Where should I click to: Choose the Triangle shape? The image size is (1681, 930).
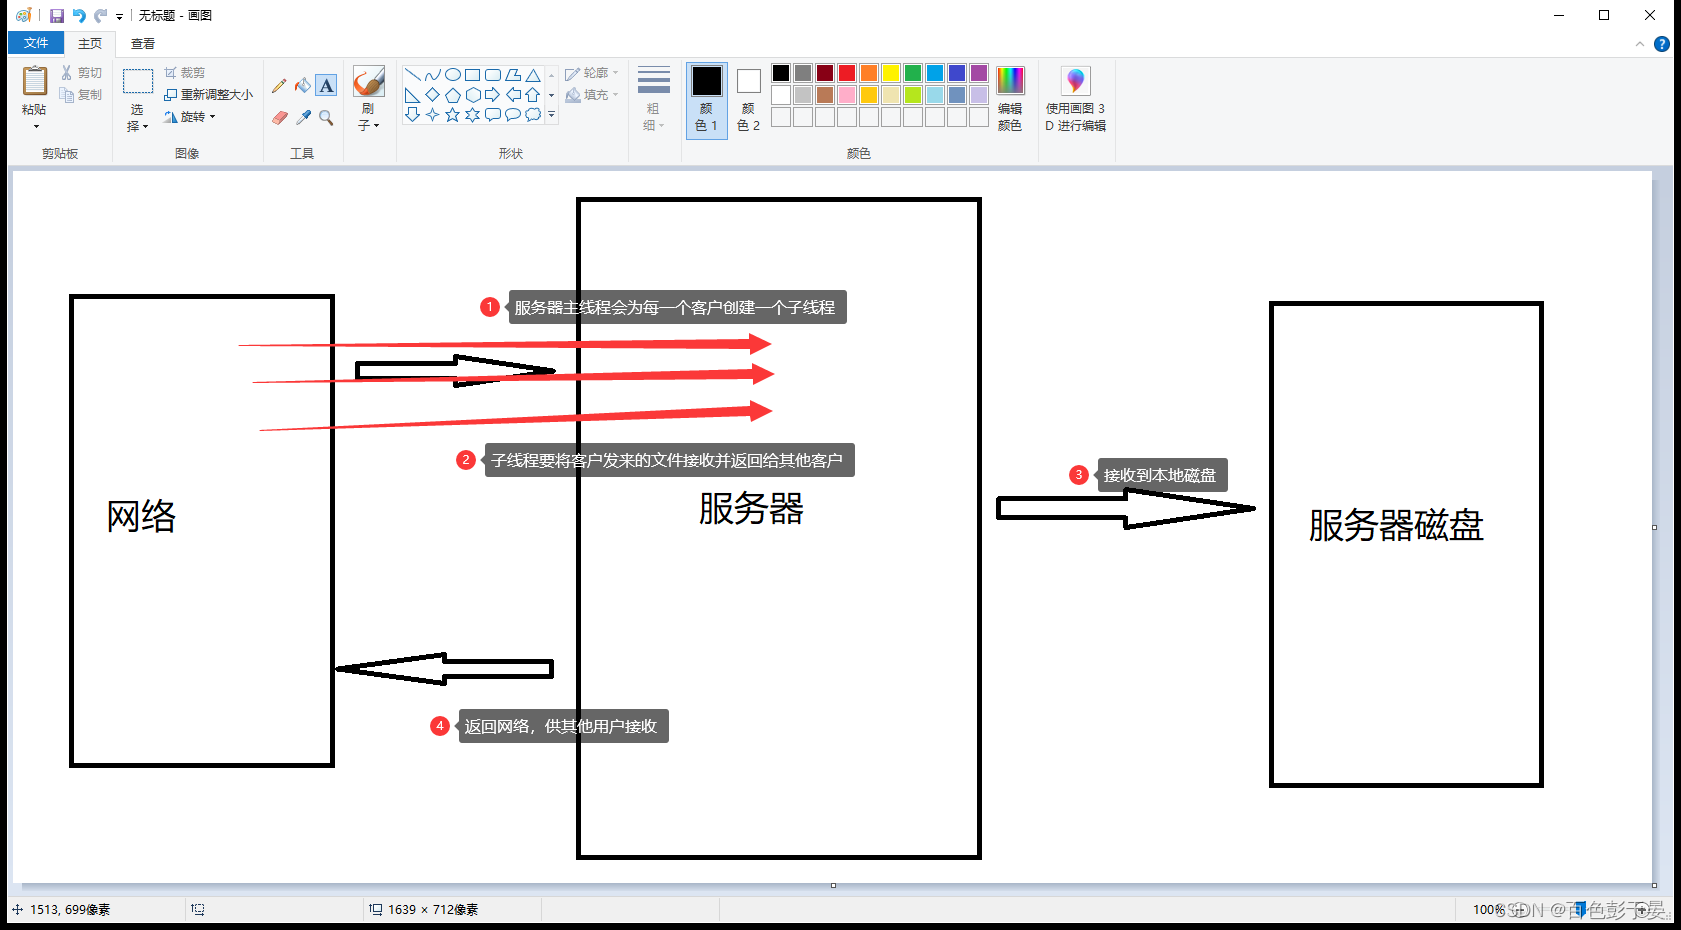[533, 75]
